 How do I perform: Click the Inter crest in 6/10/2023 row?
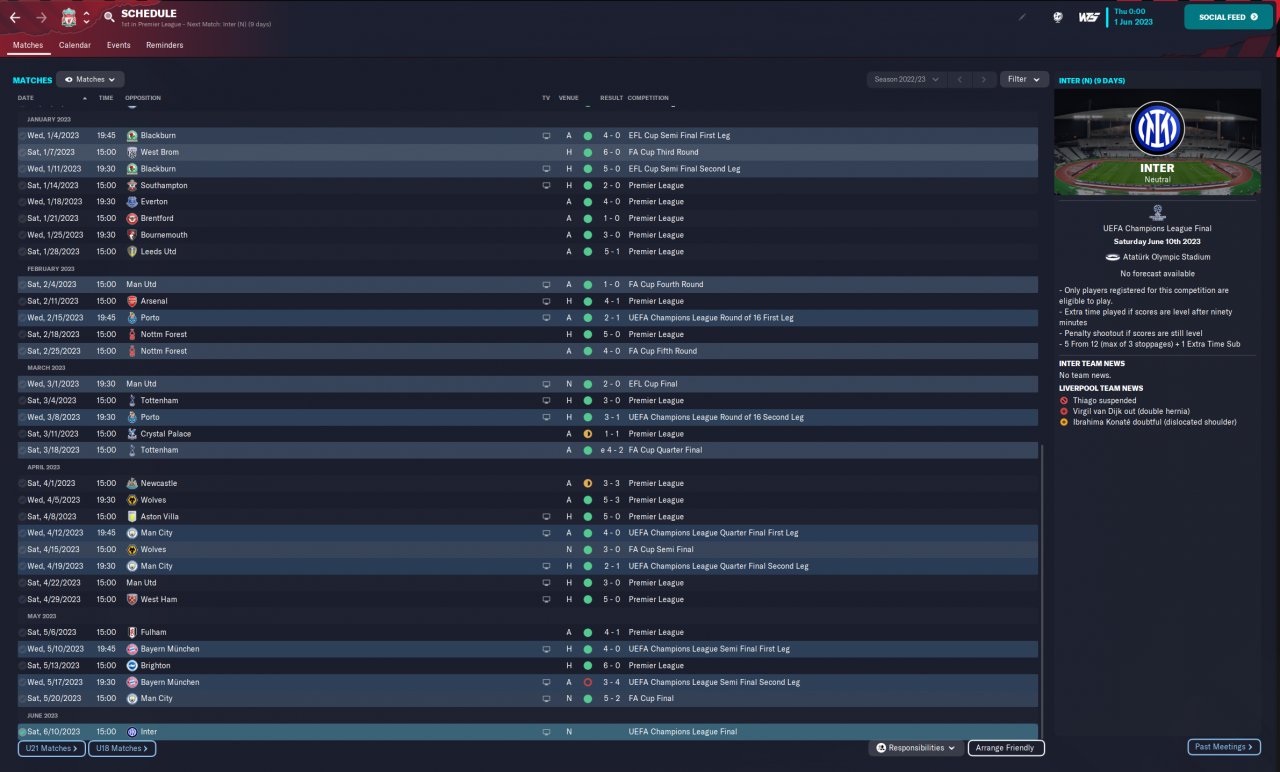132,732
